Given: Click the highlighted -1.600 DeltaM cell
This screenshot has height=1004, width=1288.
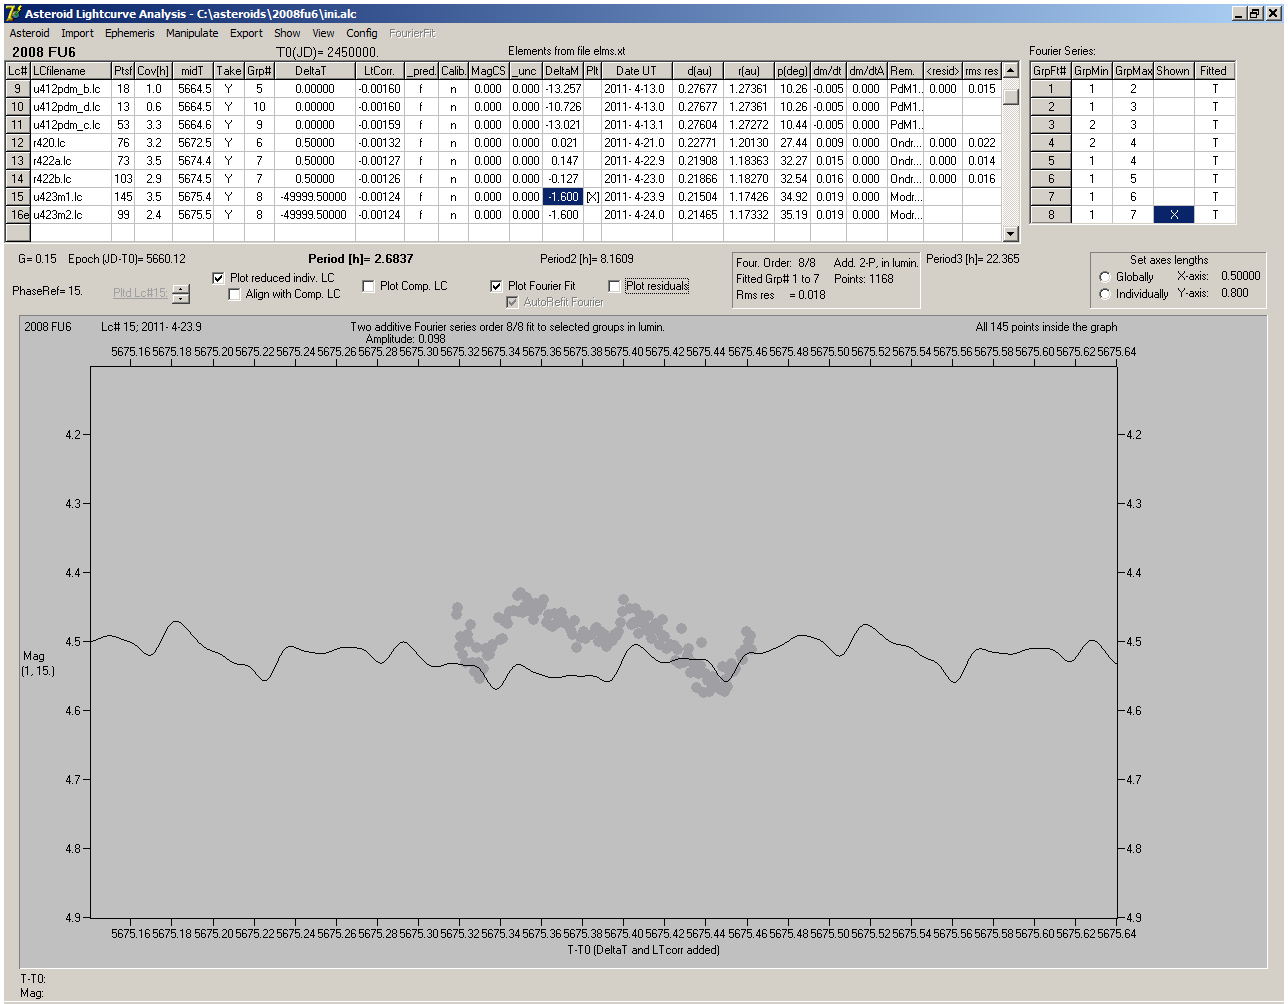Looking at the screenshot, I should point(563,197).
